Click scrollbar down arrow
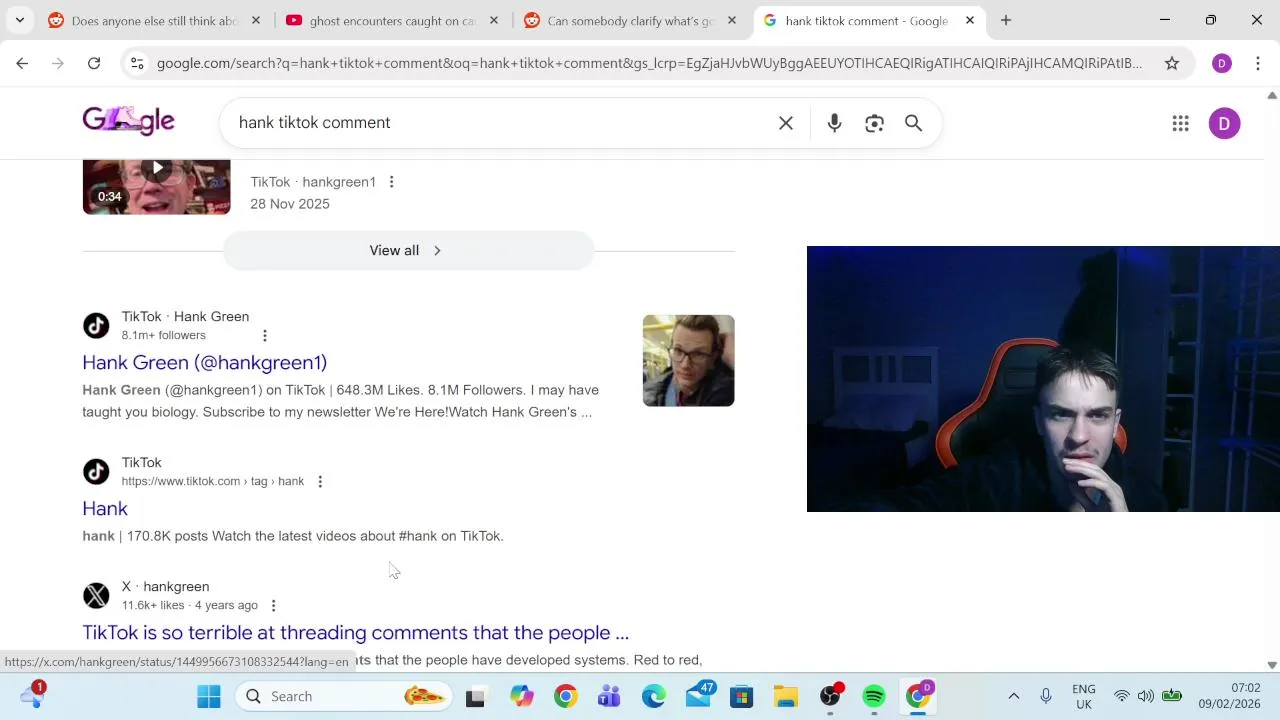 (x=1272, y=665)
